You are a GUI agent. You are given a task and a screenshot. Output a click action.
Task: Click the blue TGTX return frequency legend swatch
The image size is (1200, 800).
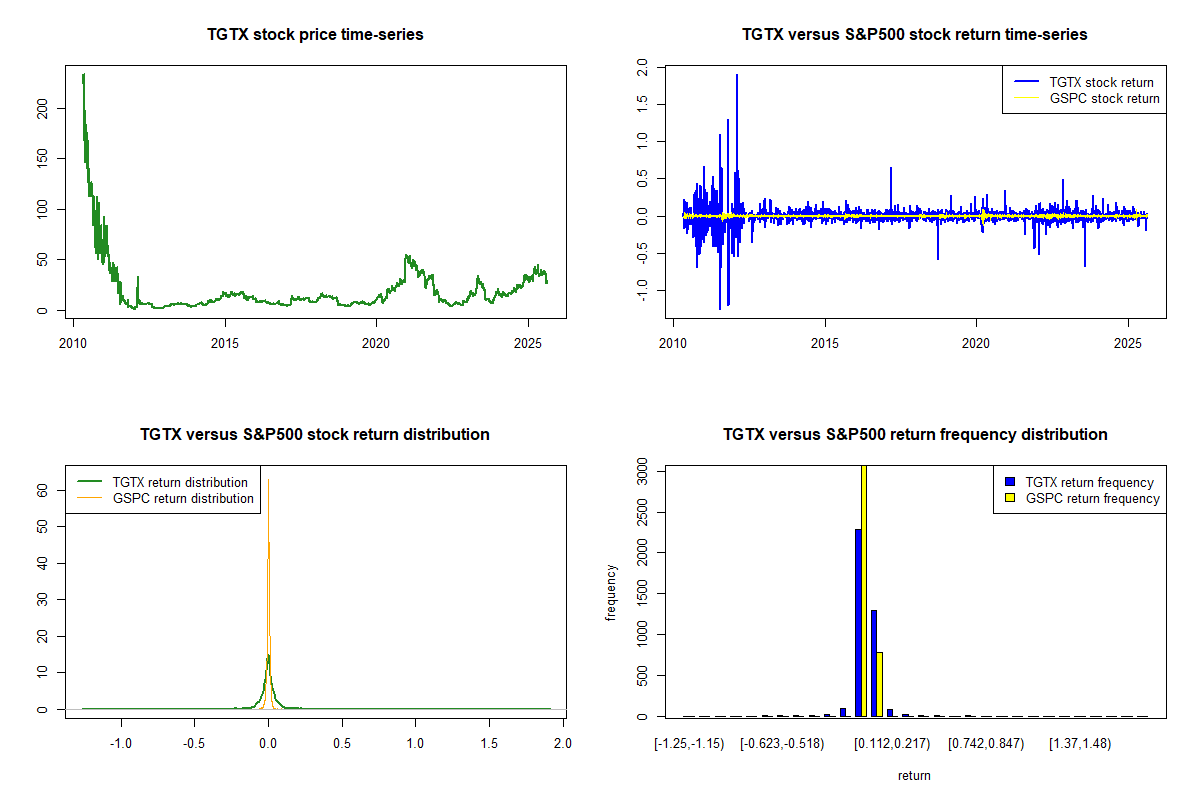[x=1011, y=482]
